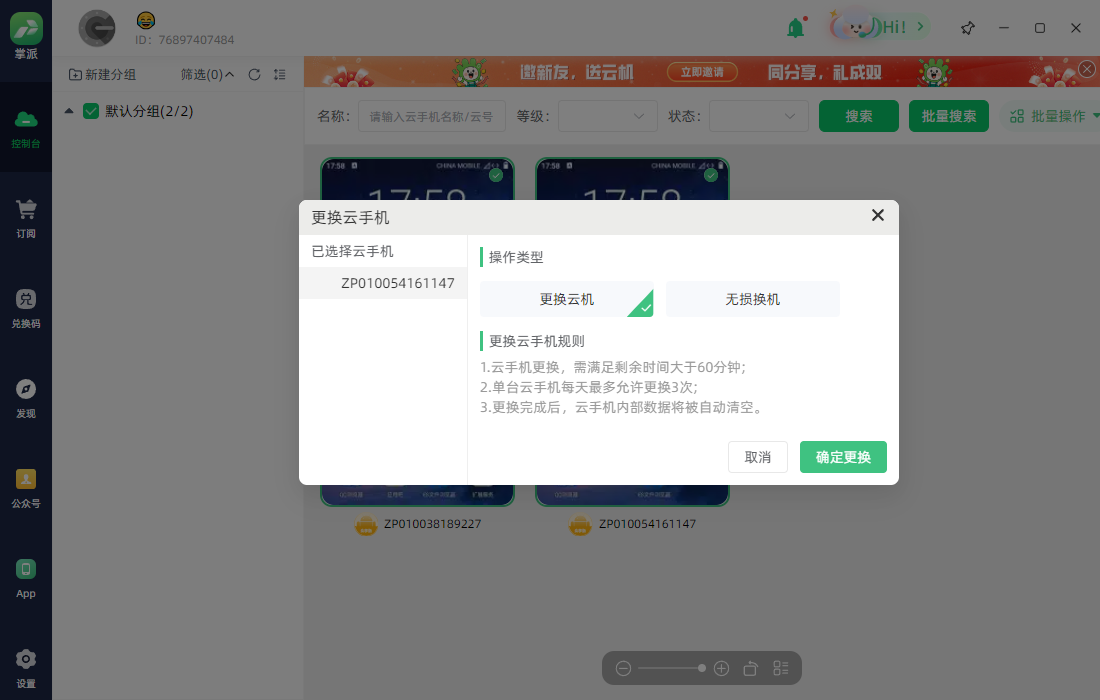Close the 更换云手机 dialog
The width and height of the screenshot is (1100, 700).
pyautogui.click(x=878, y=215)
